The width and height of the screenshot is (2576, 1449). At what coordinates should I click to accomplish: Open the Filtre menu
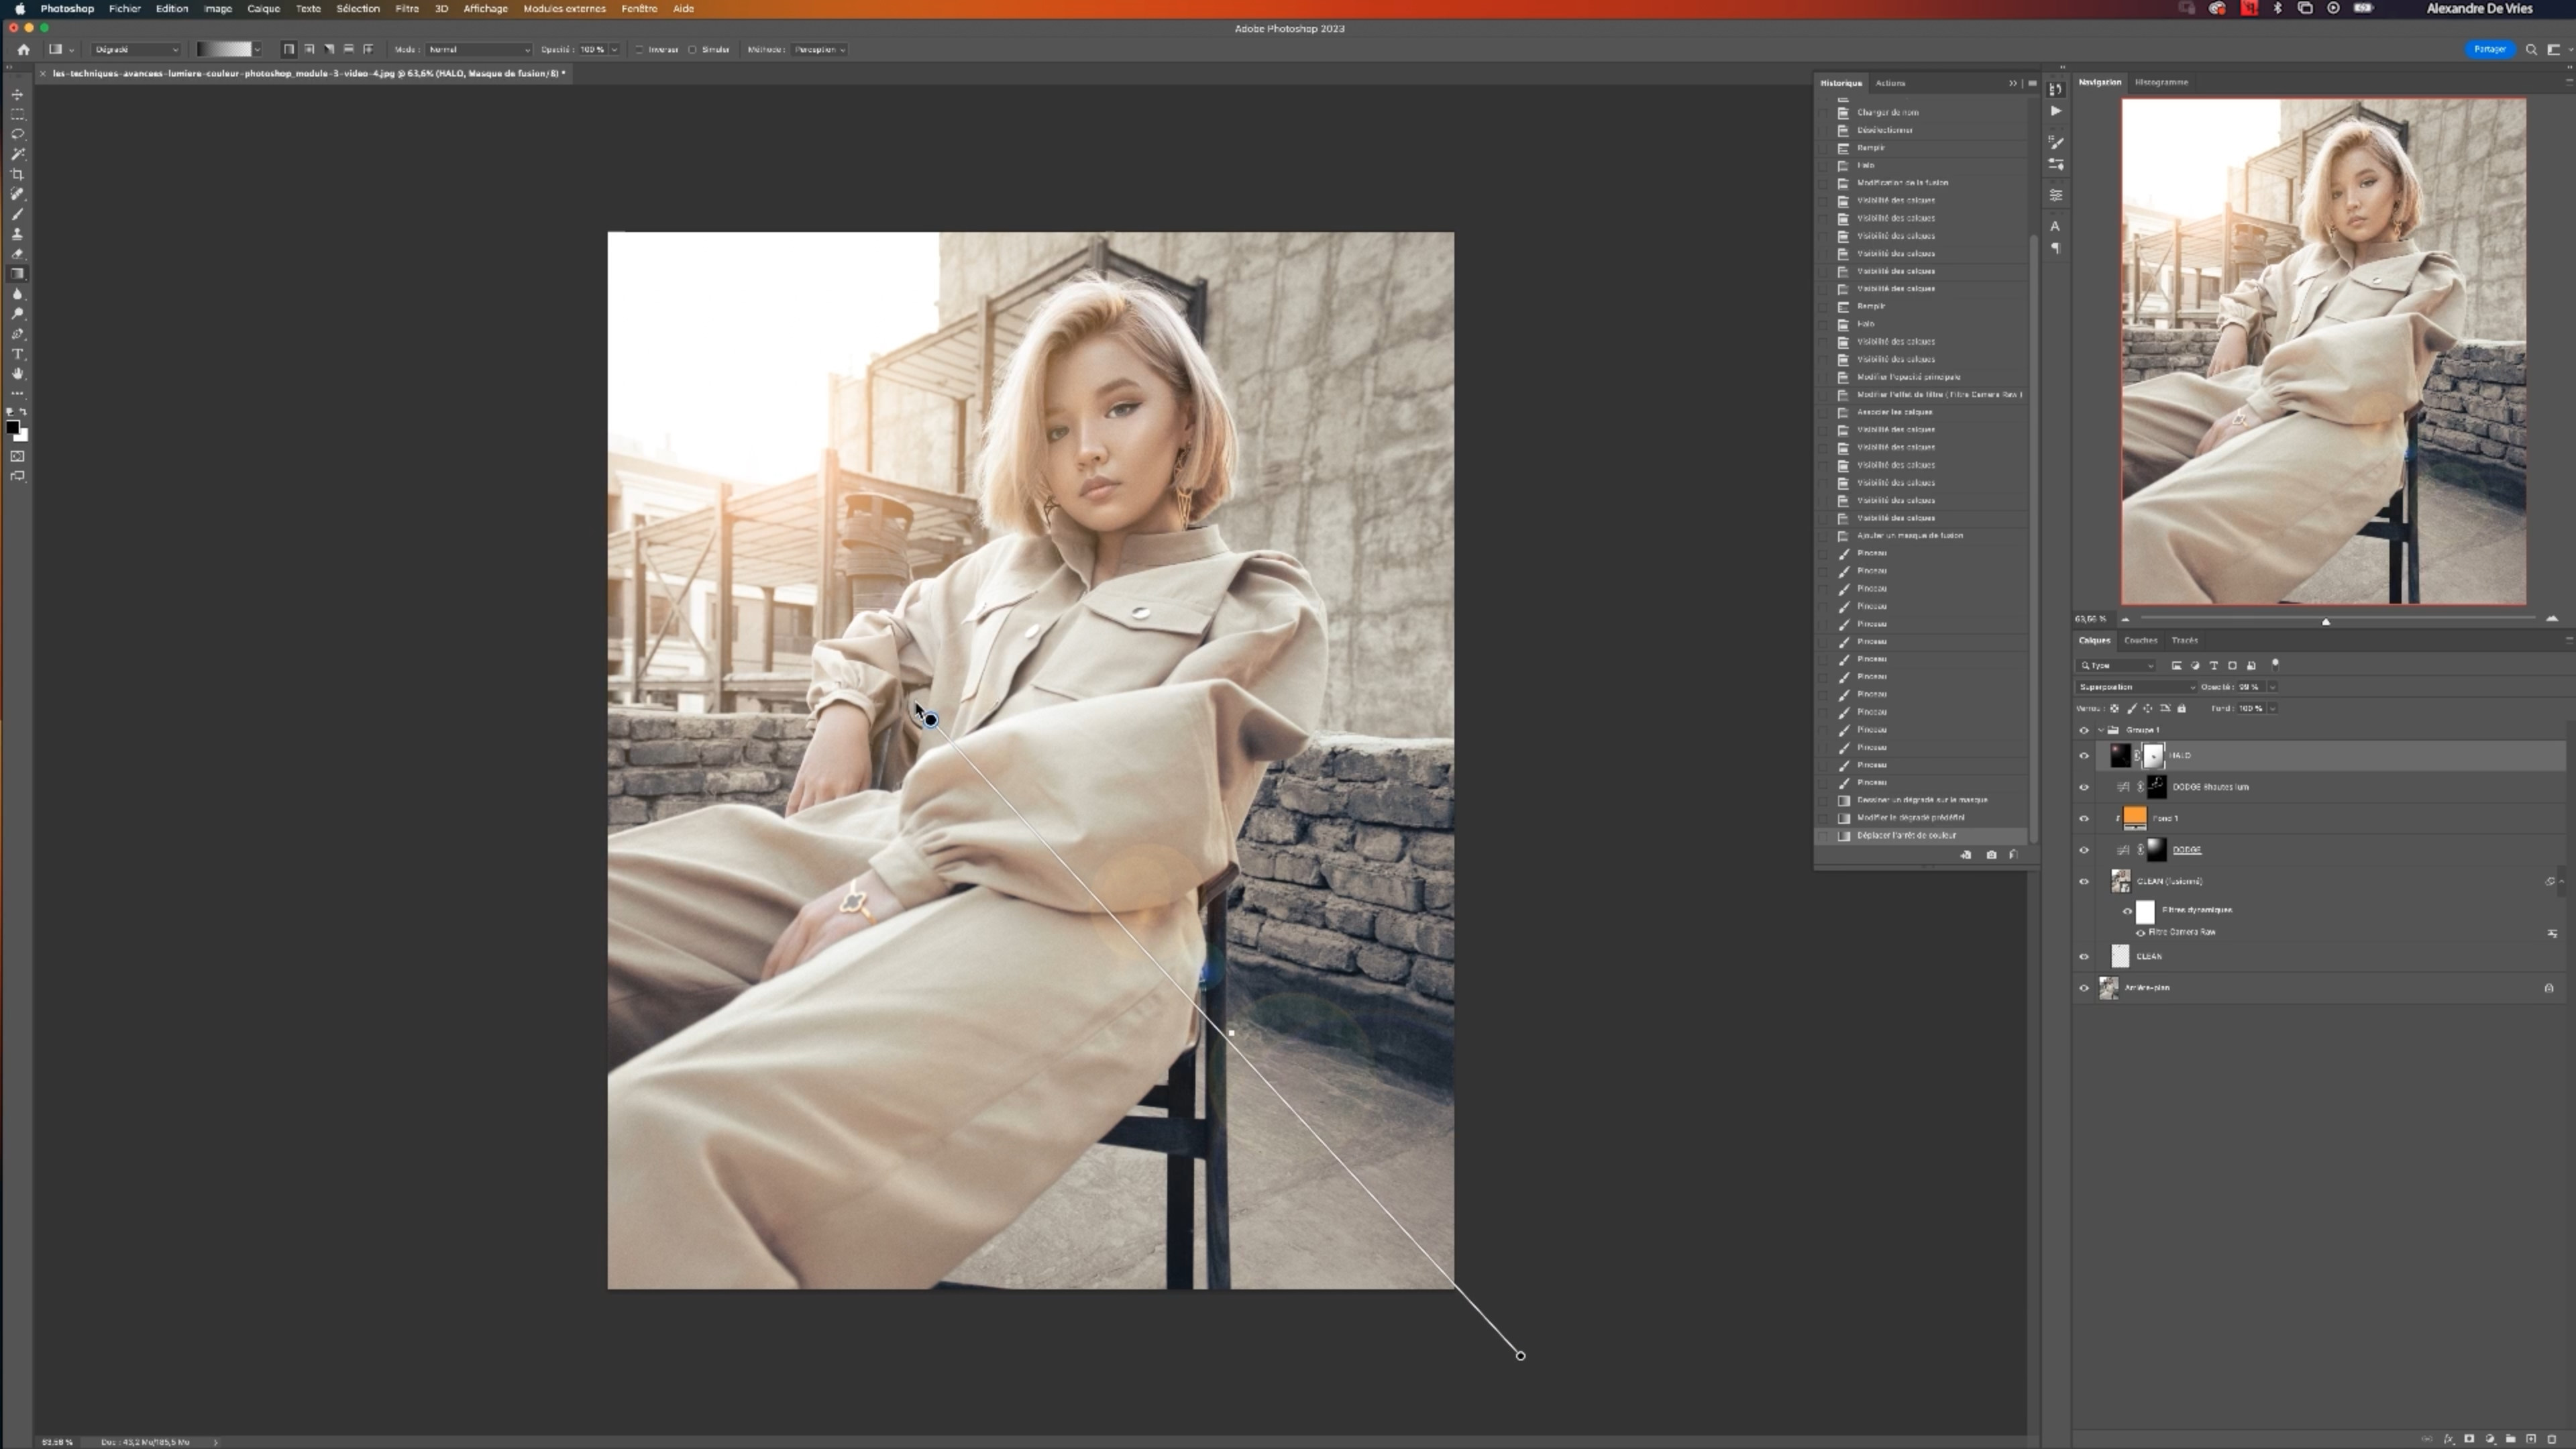(406, 8)
